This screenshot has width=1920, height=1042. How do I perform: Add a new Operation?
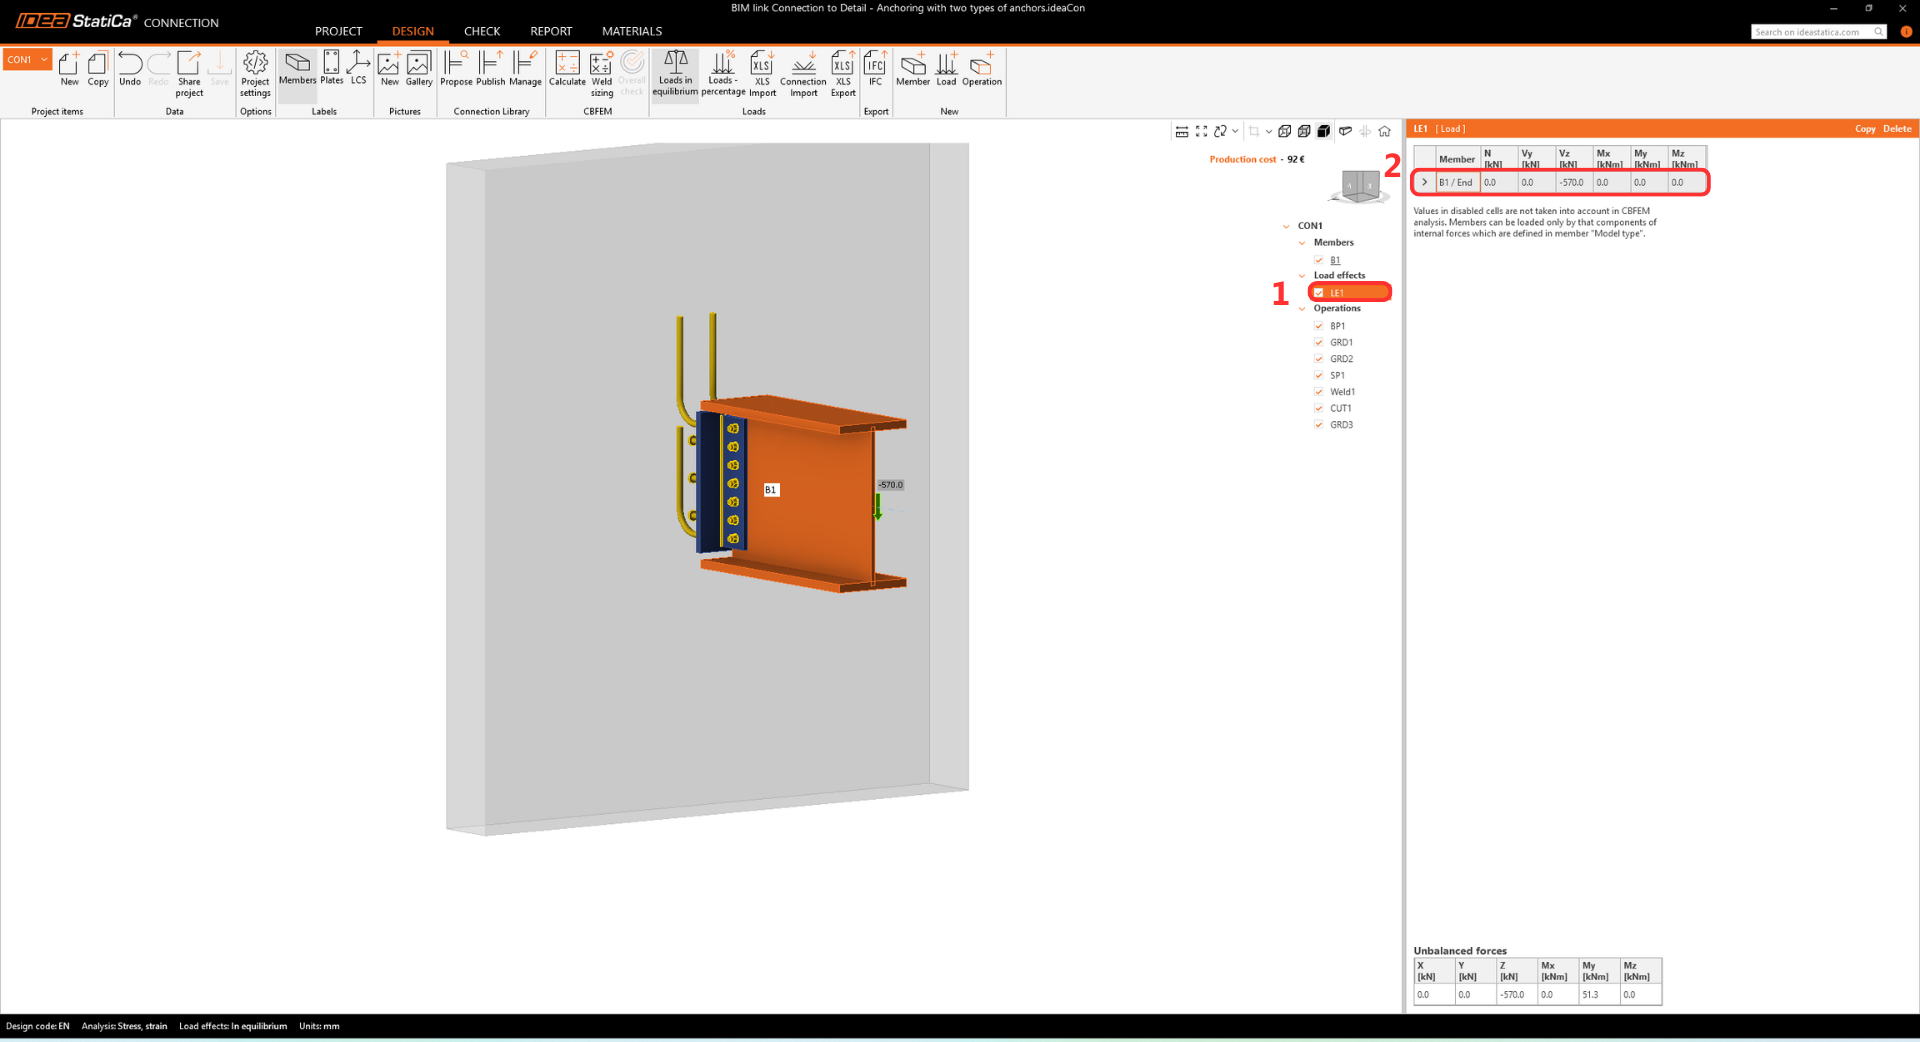(x=981, y=70)
